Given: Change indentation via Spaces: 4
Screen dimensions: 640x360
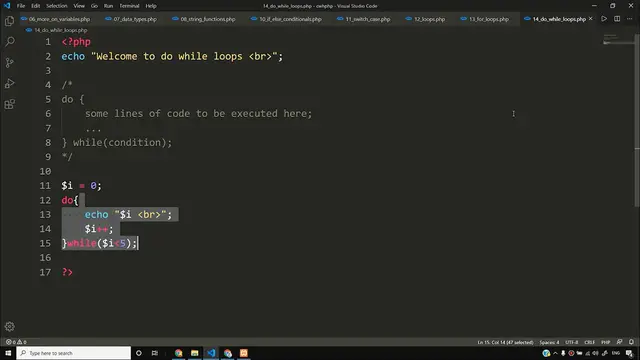Looking at the screenshot, I should tap(549, 342).
